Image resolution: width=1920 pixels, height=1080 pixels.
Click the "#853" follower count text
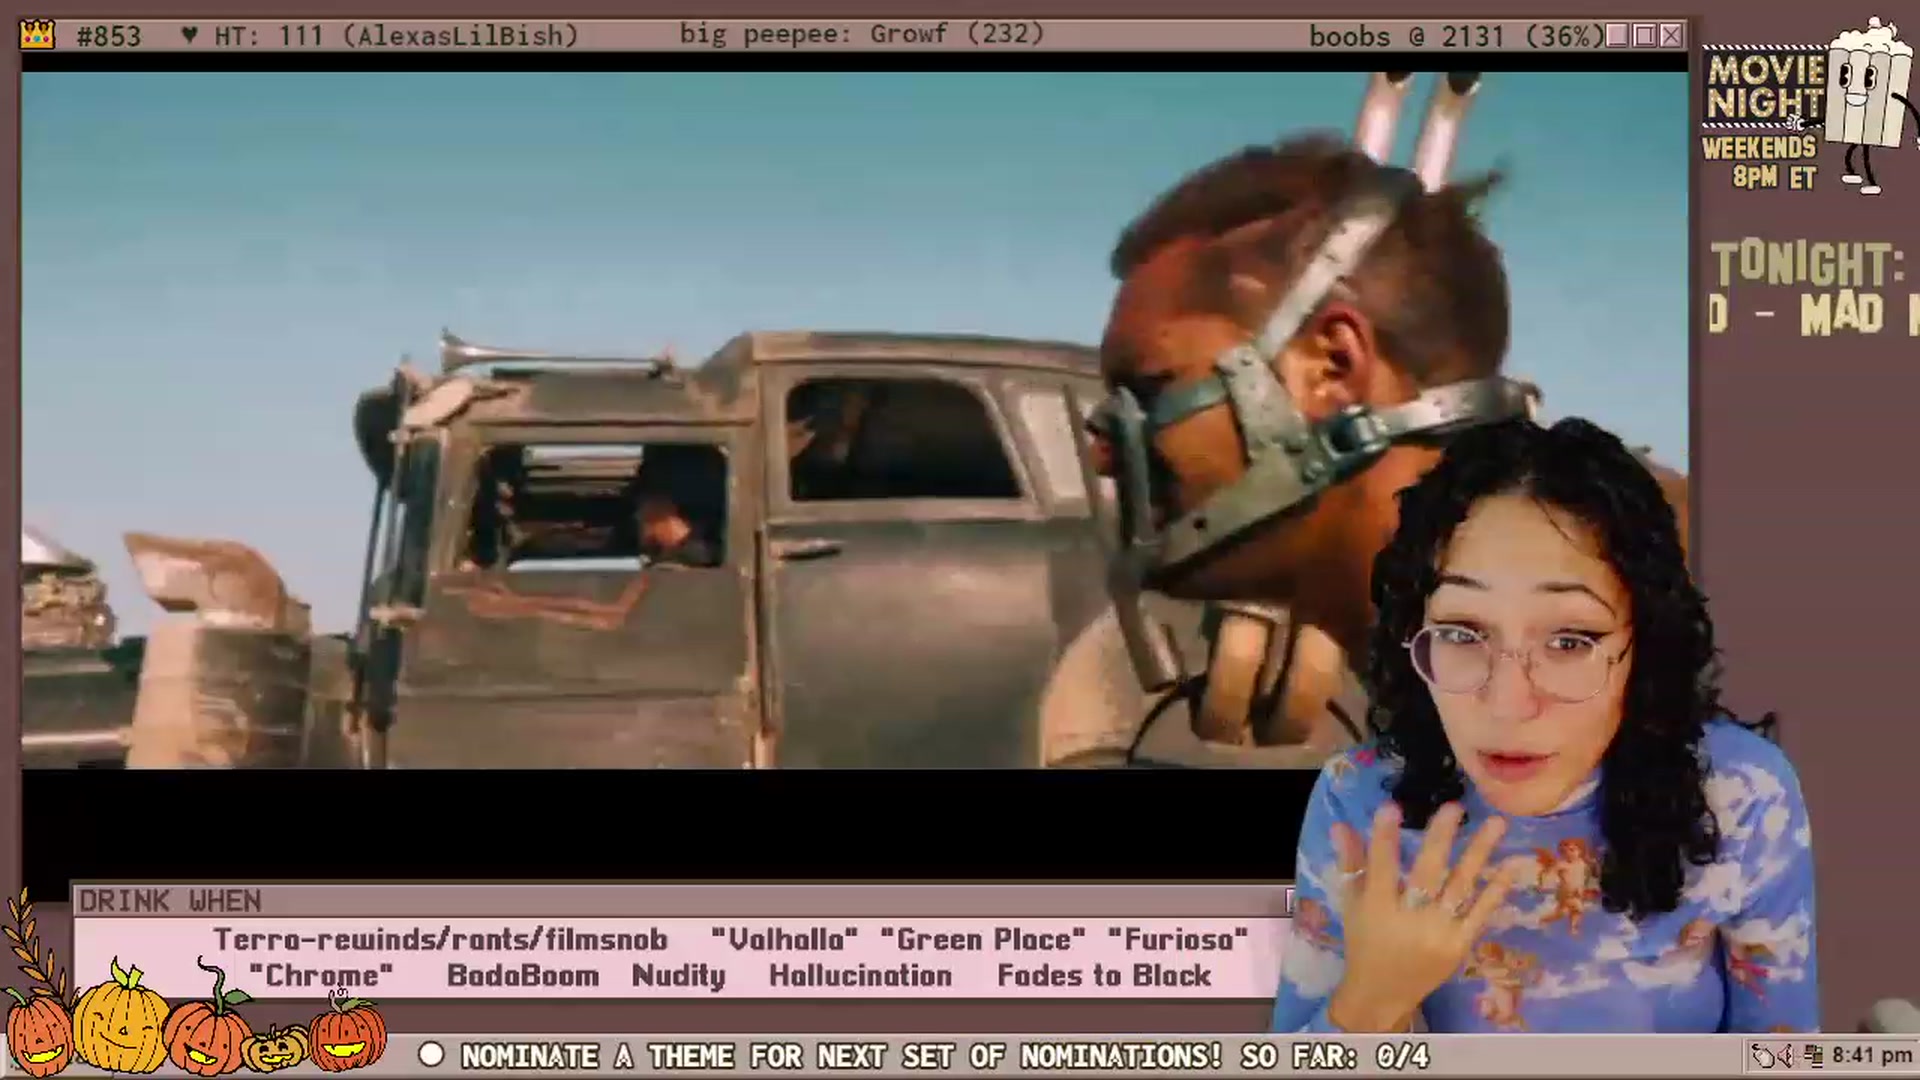coord(109,36)
